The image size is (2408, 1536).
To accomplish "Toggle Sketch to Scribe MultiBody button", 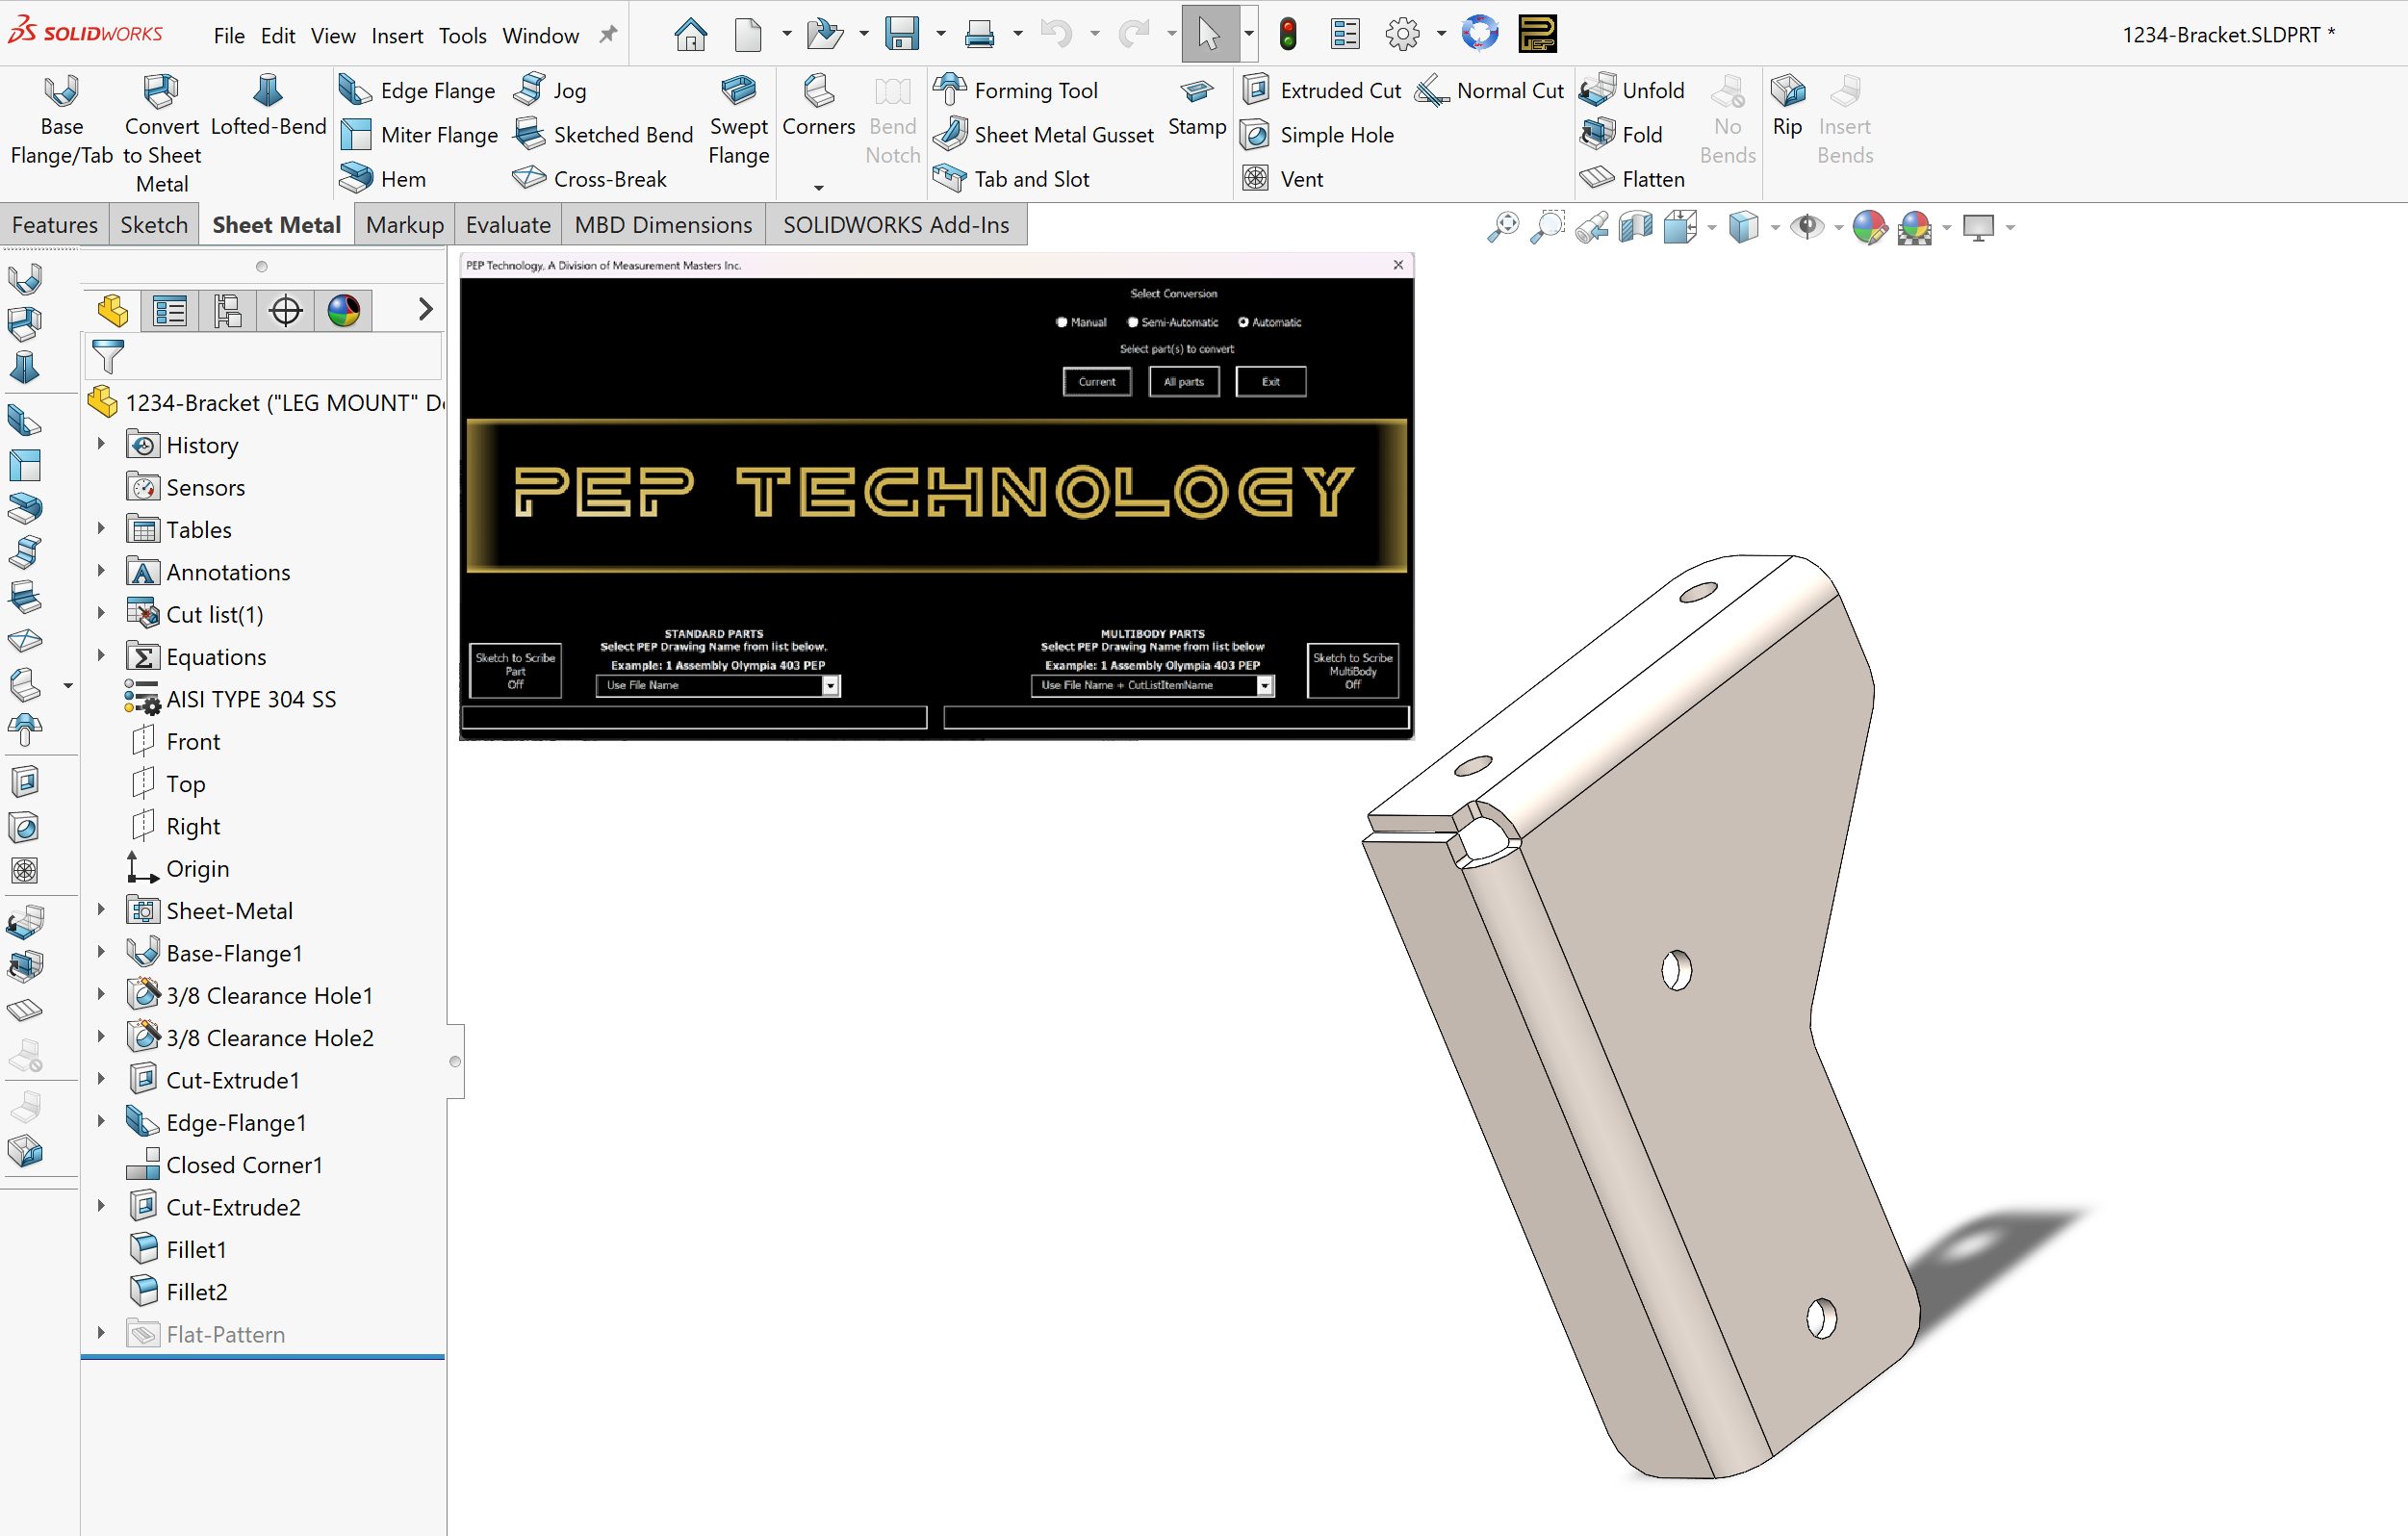I will click(x=1352, y=670).
